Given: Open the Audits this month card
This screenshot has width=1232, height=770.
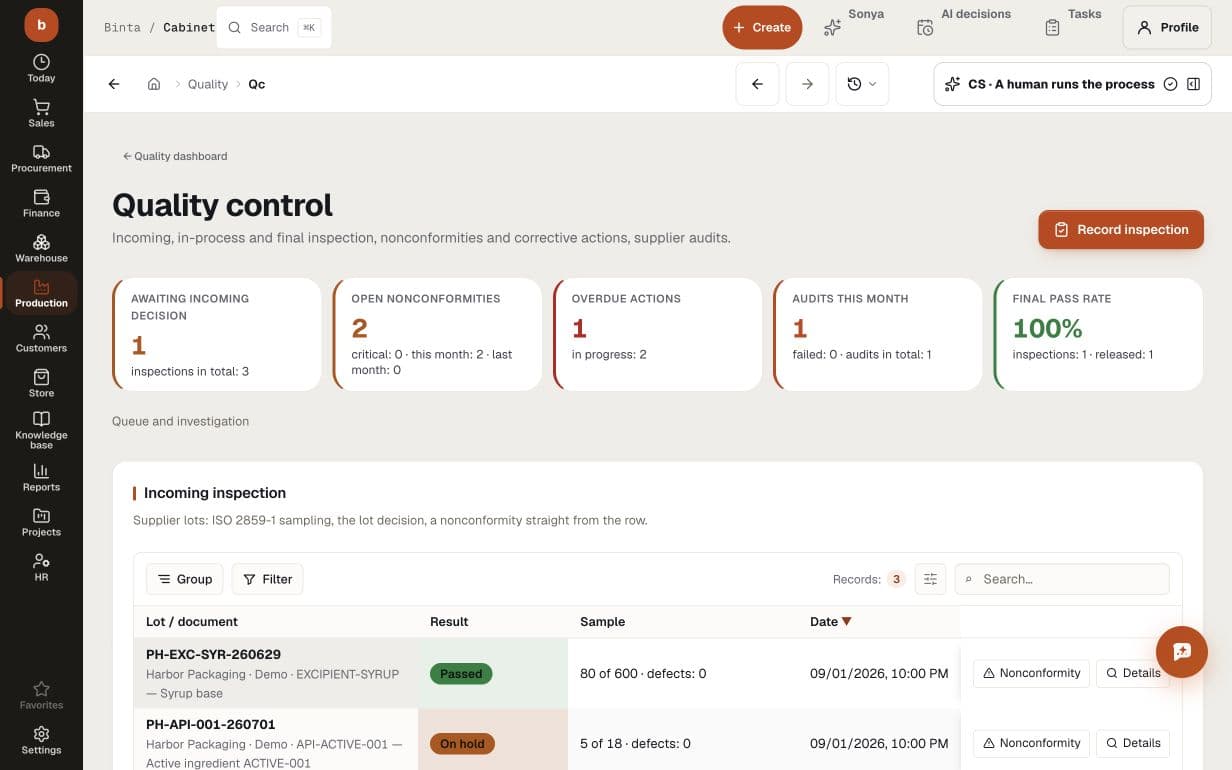Looking at the screenshot, I should [x=878, y=334].
